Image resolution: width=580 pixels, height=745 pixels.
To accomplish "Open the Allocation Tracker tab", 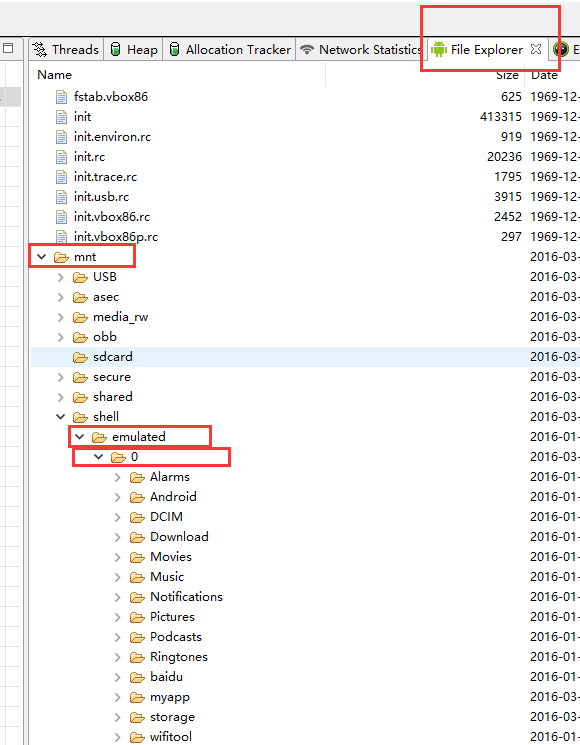I will [230, 49].
